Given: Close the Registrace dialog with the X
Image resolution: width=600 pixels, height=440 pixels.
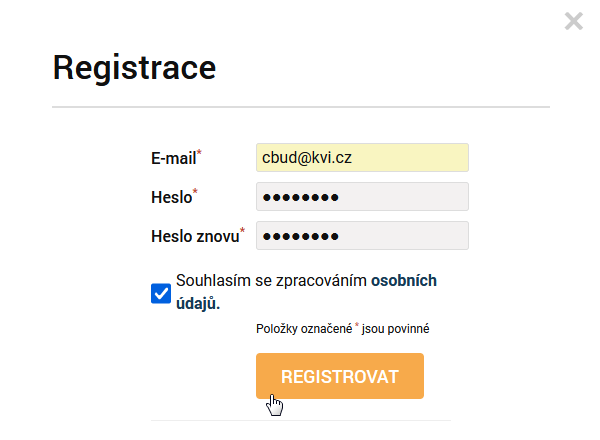Looking at the screenshot, I should tap(574, 21).
